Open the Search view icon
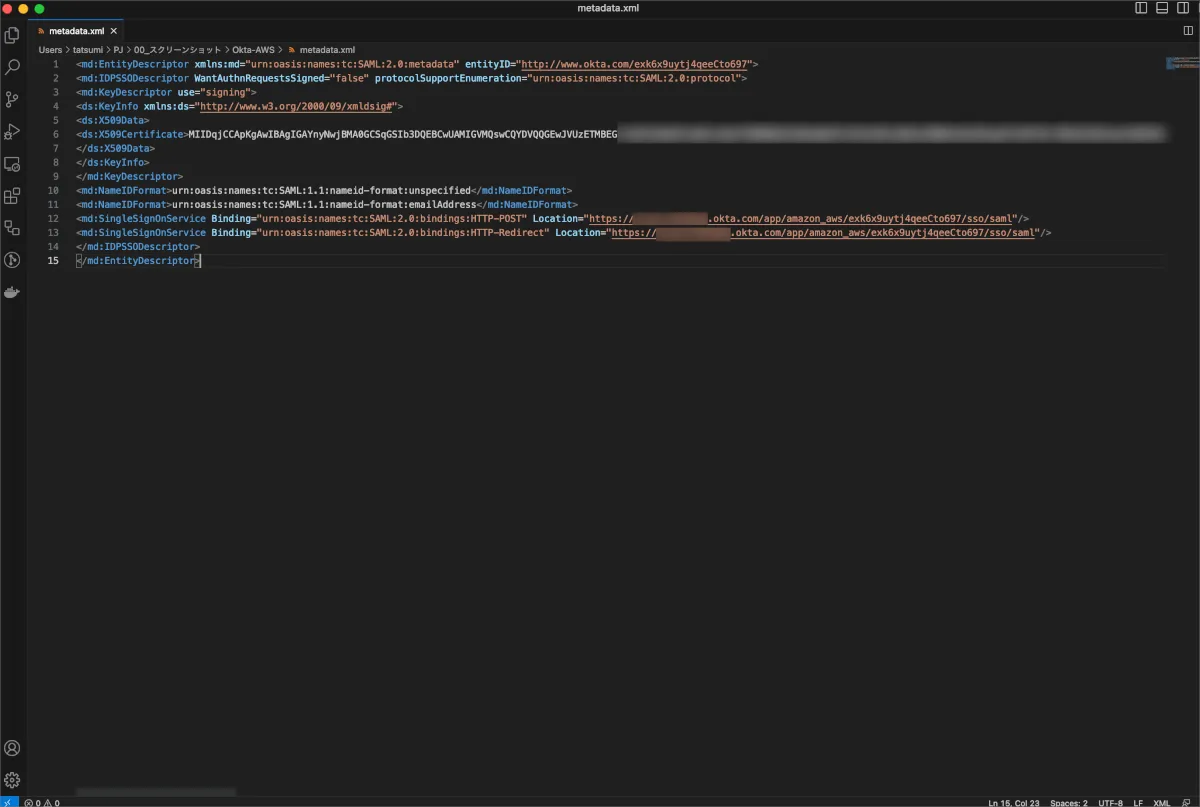The height and width of the screenshot is (807, 1200). [x=13, y=67]
